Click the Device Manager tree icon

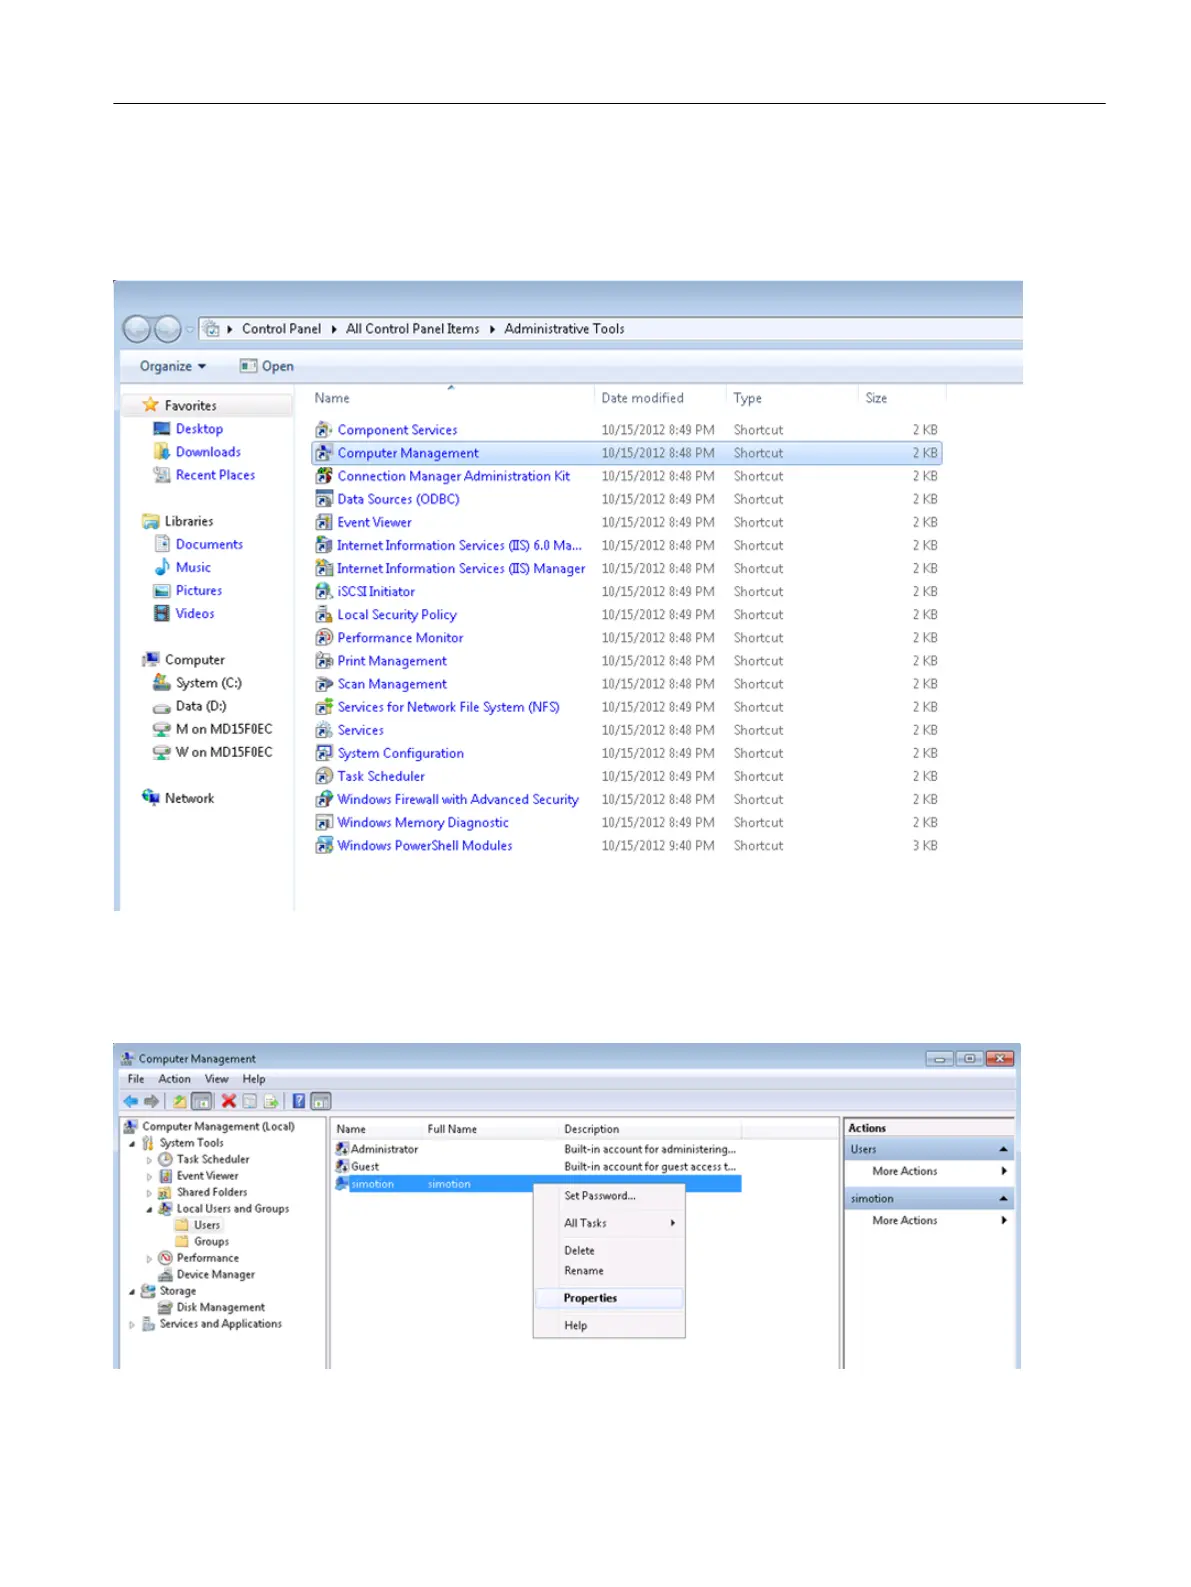coord(166,1274)
